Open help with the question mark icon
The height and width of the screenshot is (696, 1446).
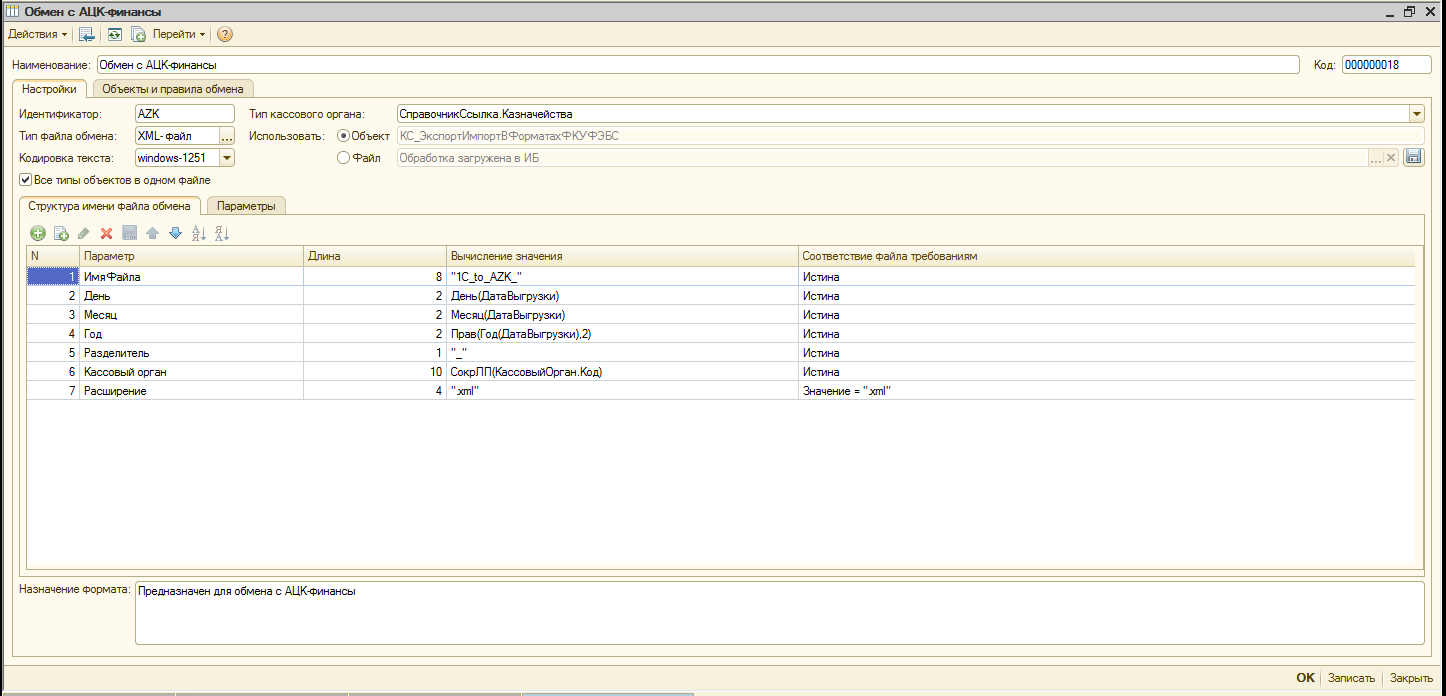(225, 34)
